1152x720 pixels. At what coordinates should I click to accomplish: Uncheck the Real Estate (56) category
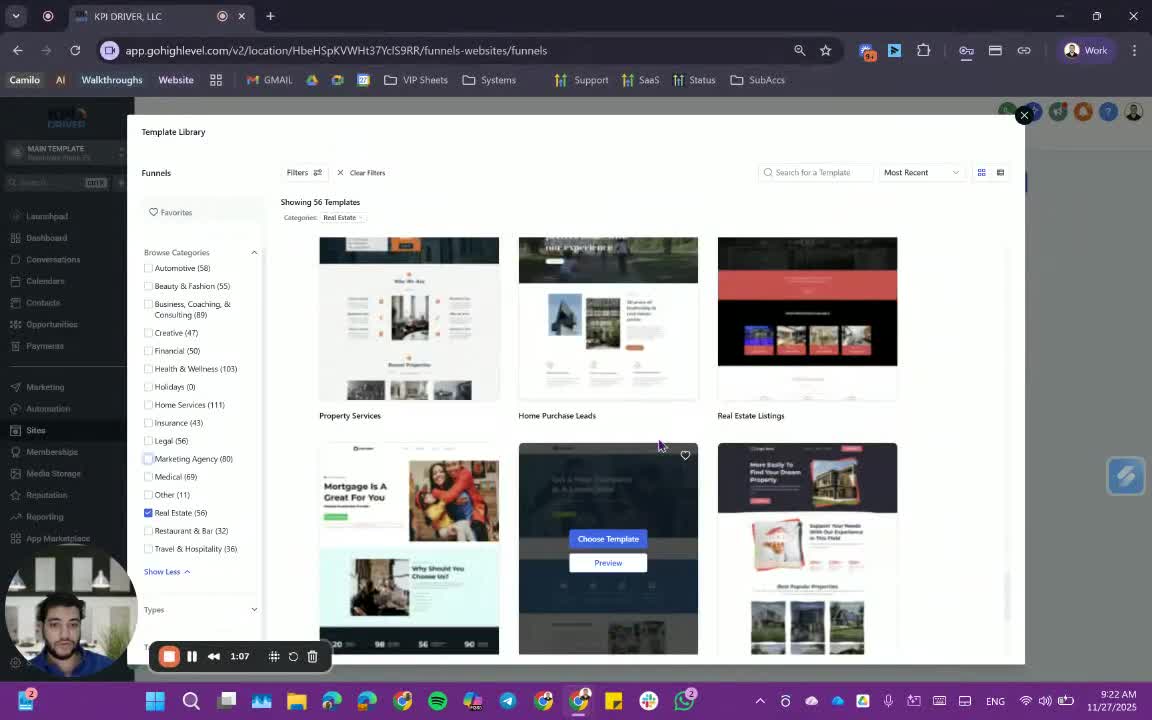[x=148, y=513]
